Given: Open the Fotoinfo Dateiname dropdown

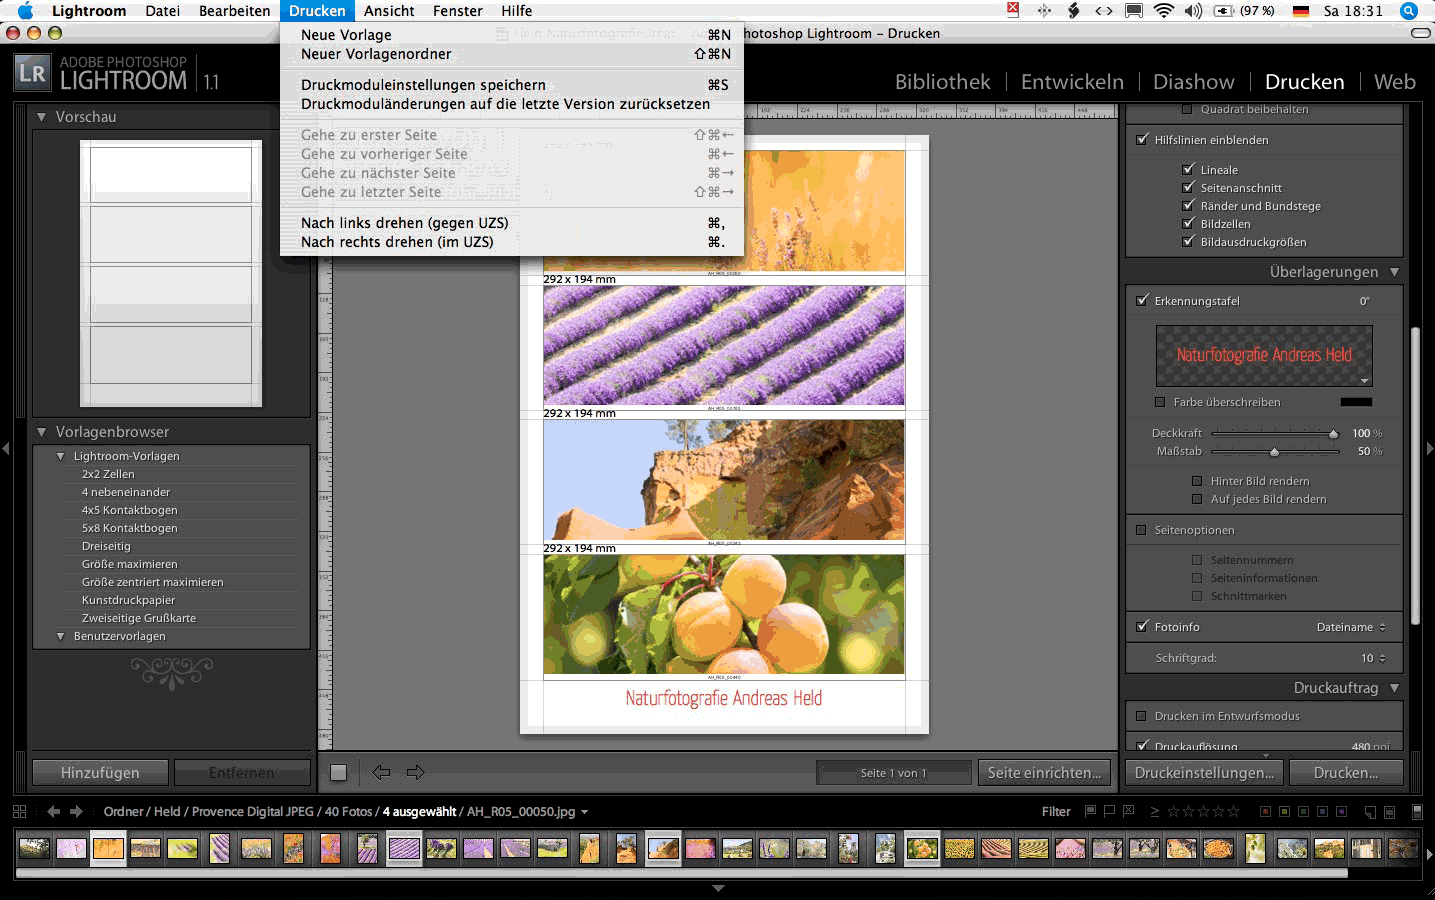Looking at the screenshot, I should [1351, 627].
